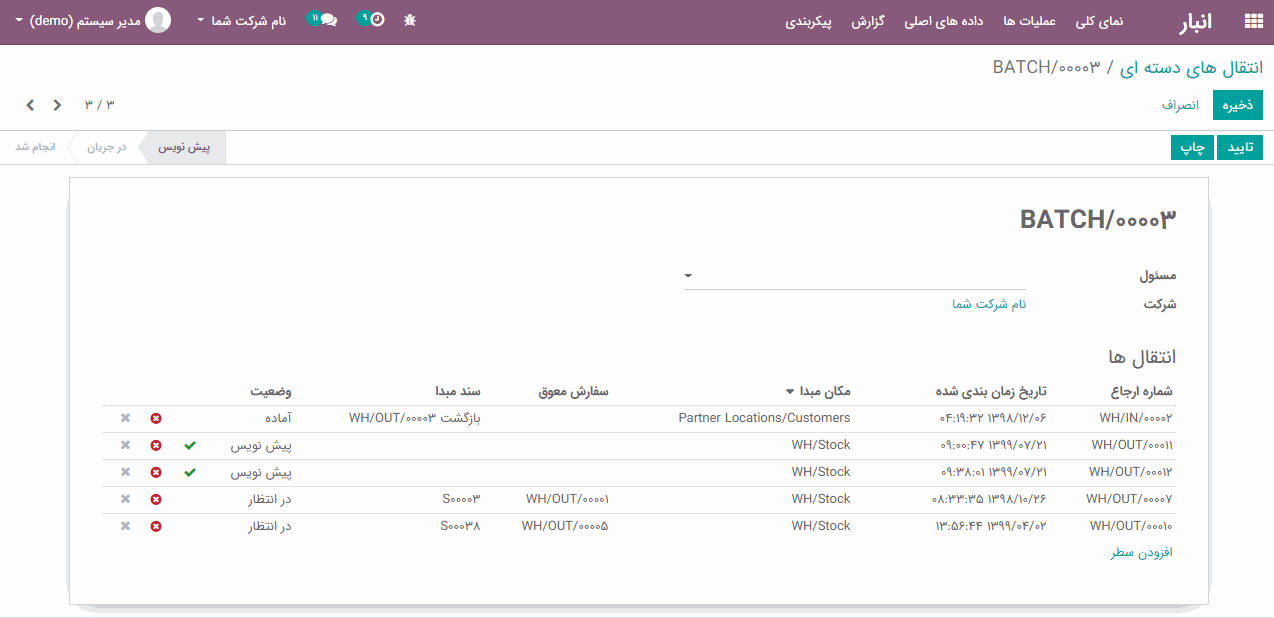Viewport: 1274px width, 618px height.
Task: Select در جریان status stage
Action: 106,147
